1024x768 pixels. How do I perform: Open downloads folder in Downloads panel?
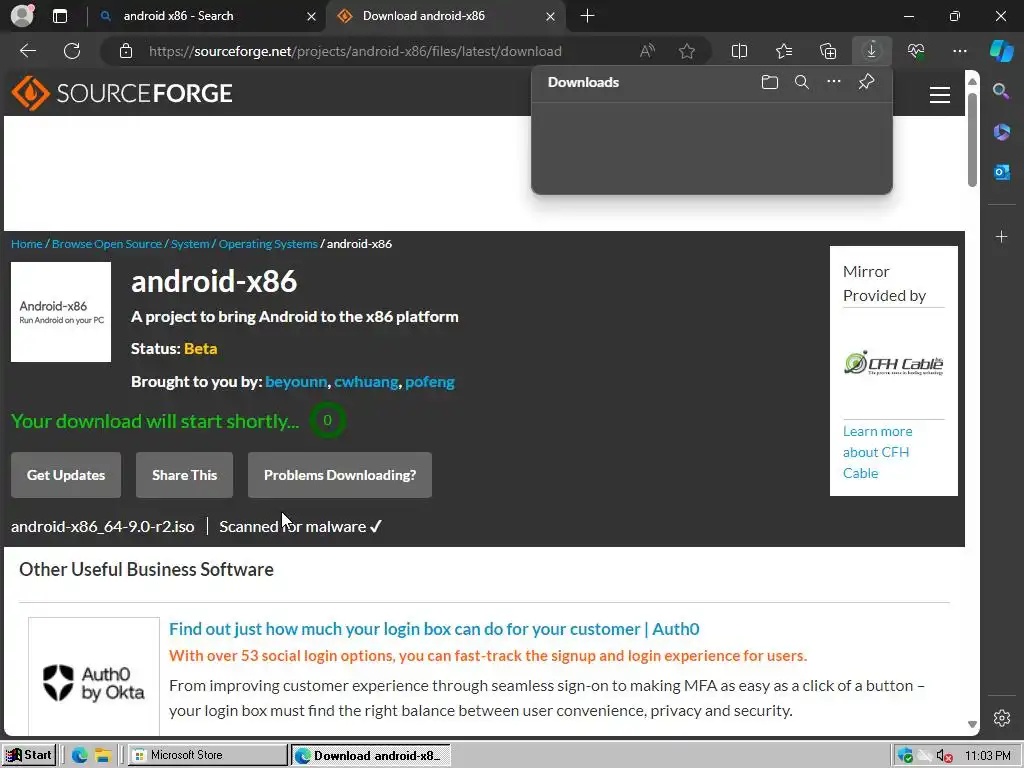pyautogui.click(x=770, y=82)
